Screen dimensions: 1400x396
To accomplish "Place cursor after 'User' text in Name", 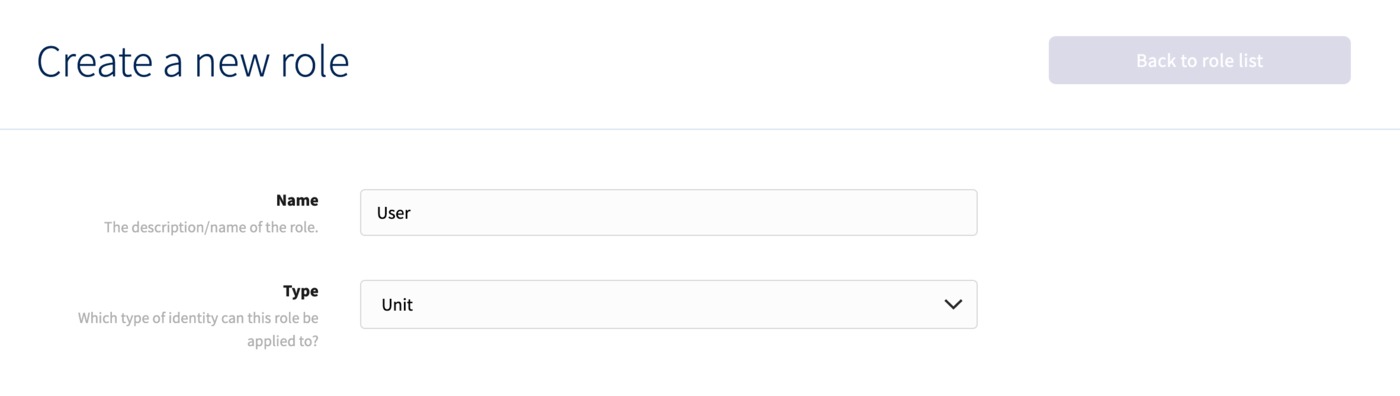I will pos(413,213).
